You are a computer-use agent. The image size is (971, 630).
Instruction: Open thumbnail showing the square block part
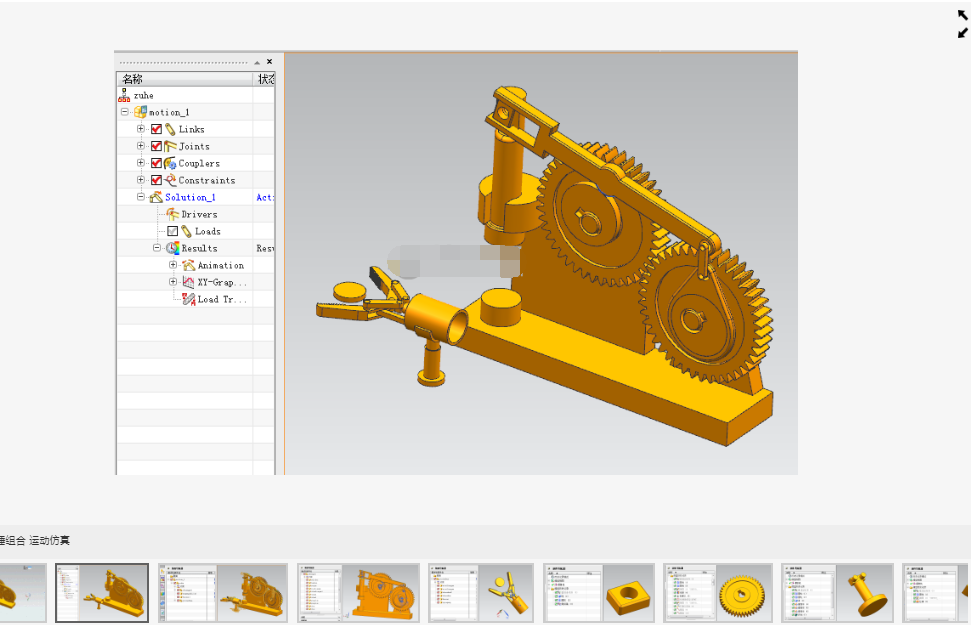(x=599, y=592)
